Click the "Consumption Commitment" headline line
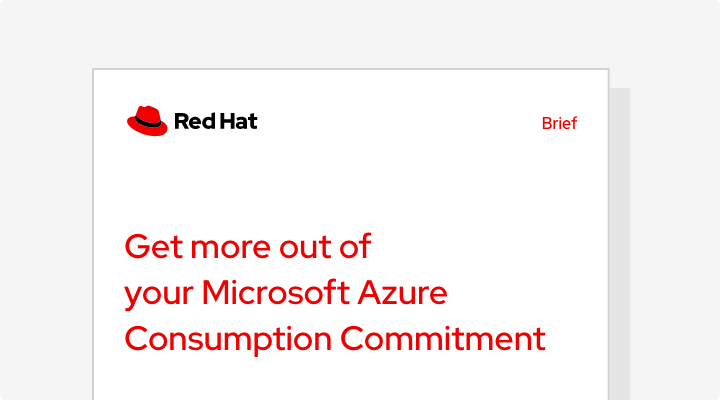The image size is (720, 400). (x=335, y=339)
